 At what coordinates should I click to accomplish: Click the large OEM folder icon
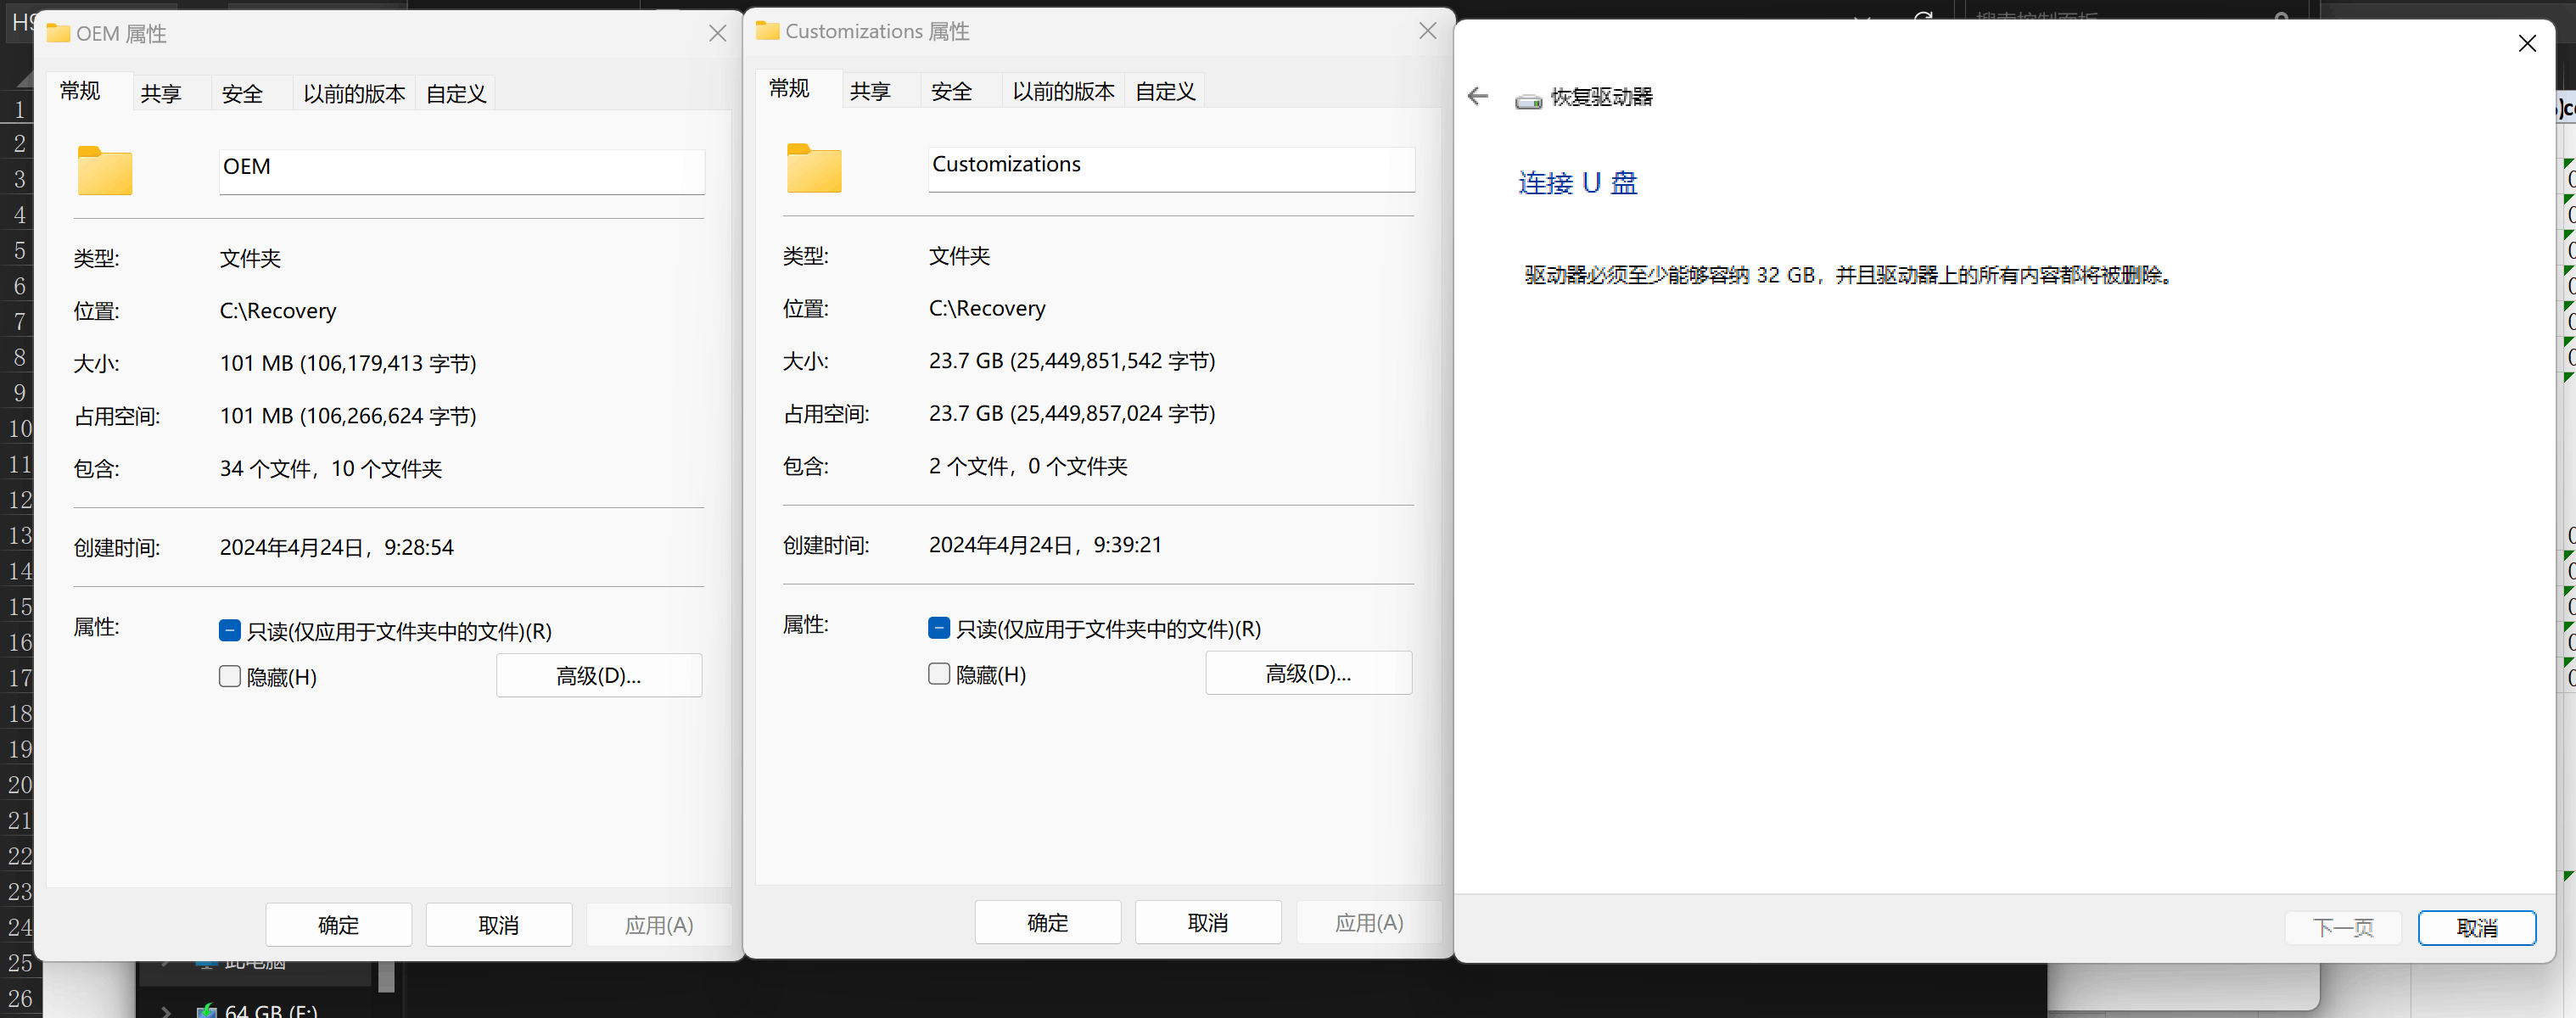tap(105, 171)
